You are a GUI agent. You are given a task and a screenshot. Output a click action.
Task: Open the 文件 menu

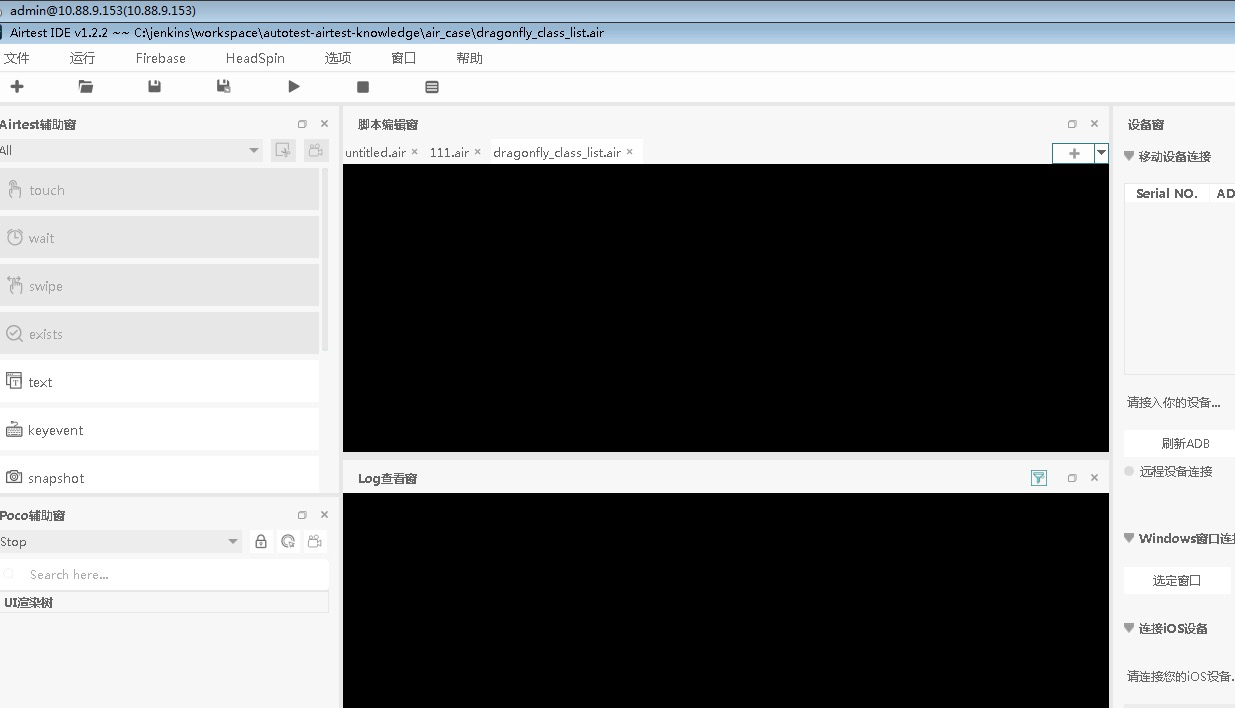click(x=17, y=58)
